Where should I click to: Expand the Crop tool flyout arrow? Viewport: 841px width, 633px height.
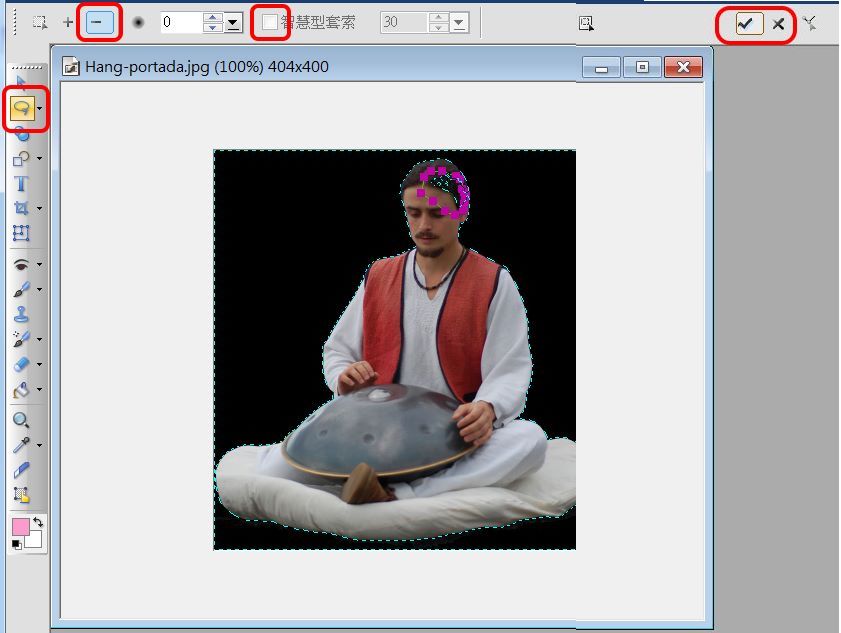pyautogui.click(x=40, y=208)
